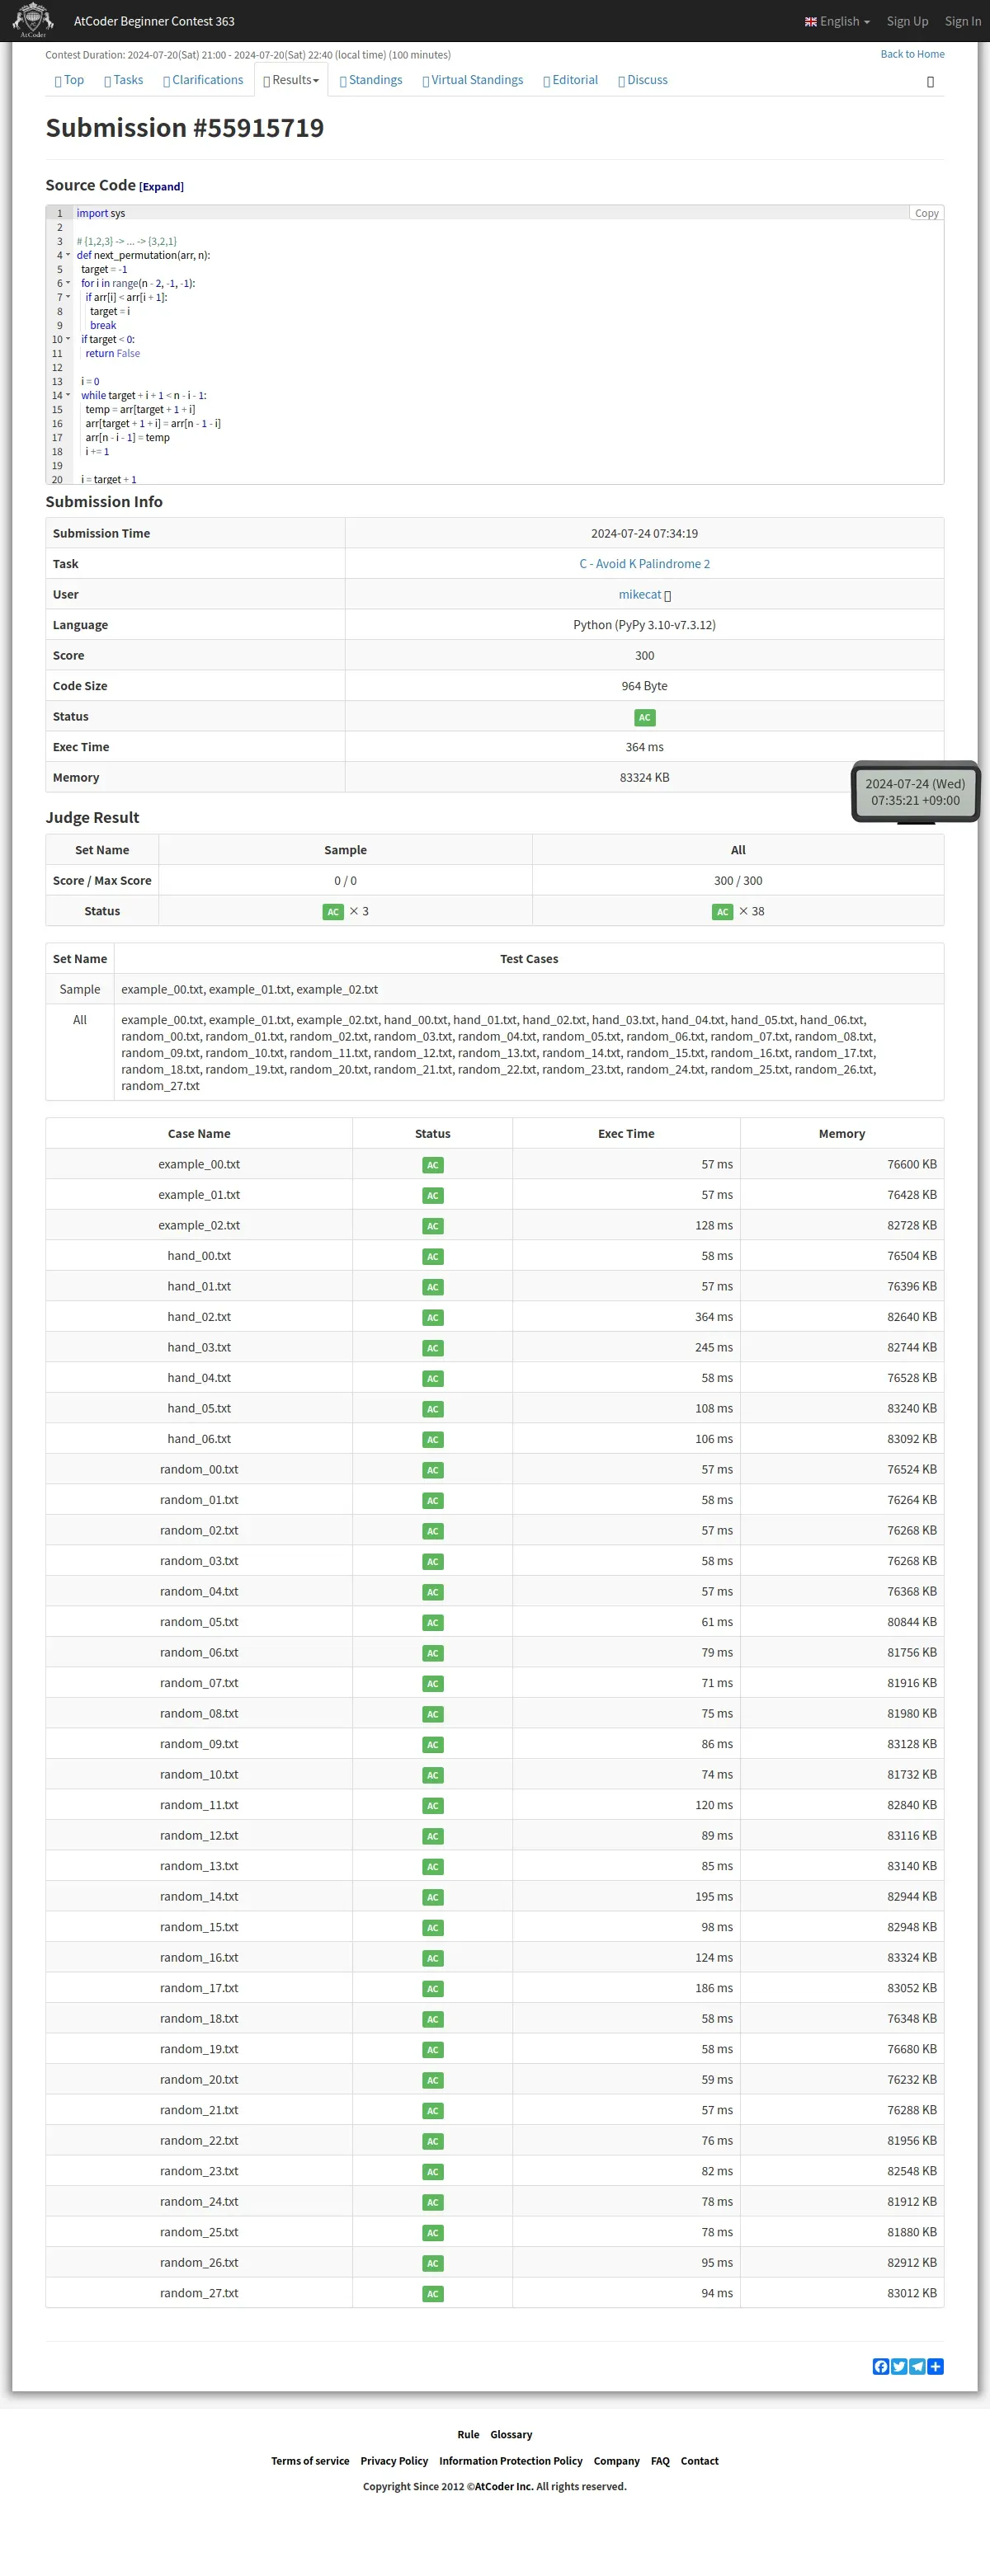Collapse the while-loop fold at line 14

click(x=68, y=395)
